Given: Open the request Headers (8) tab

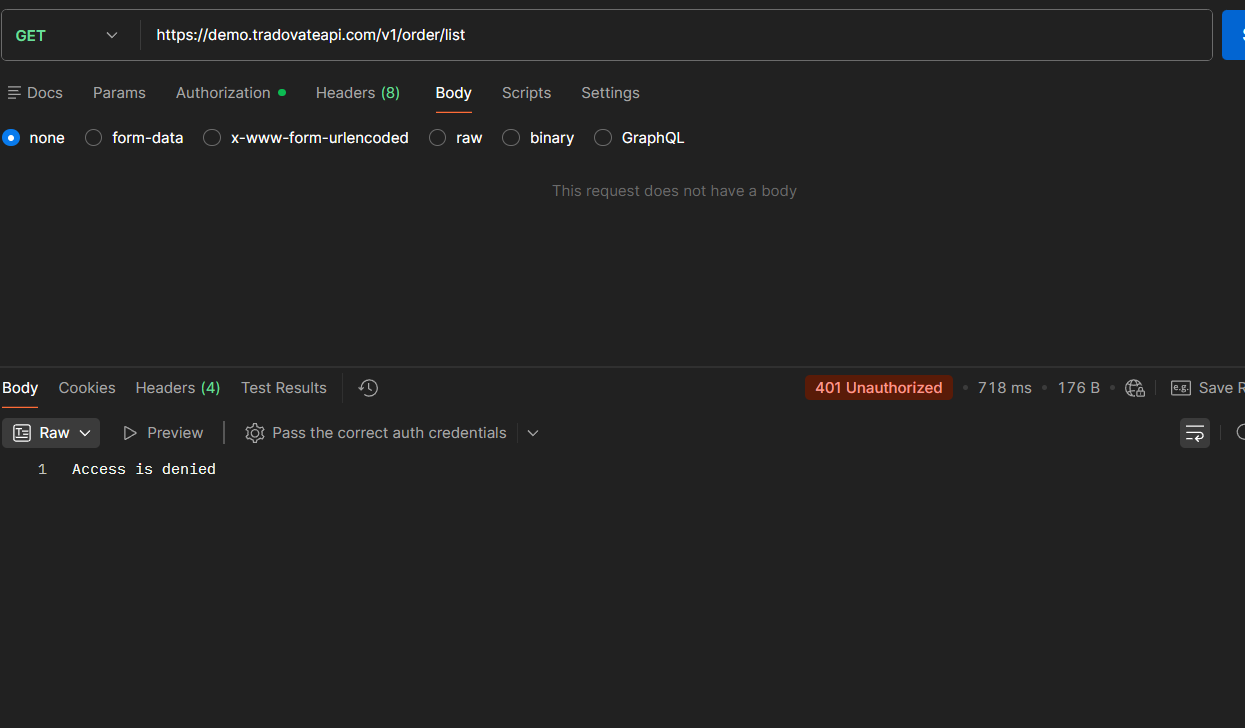Looking at the screenshot, I should click(358, 93).
